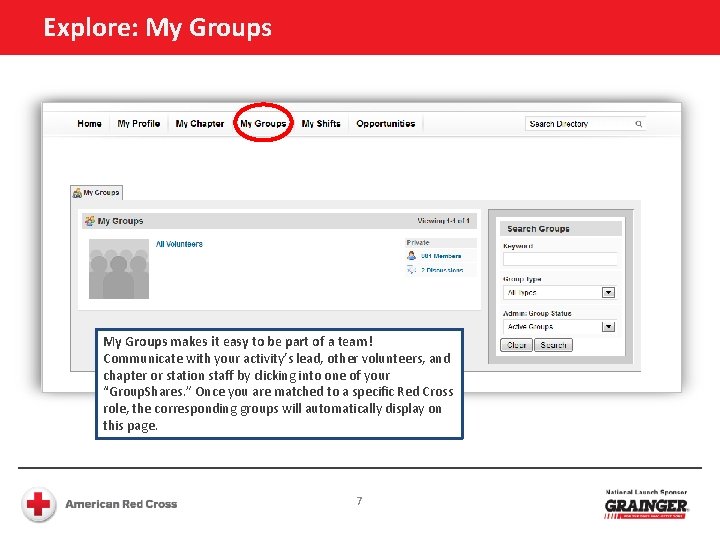The height and width of the screenshot is (540, 720).
Task: Click the My Groups tab people icon
Action: click(77, 193)
